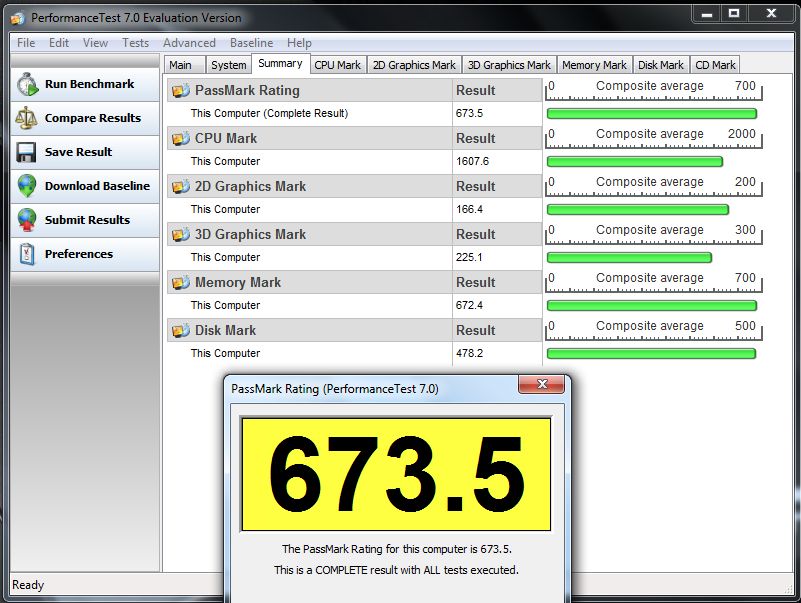This screenshot has height=603, width=801.
Task: Click the Memory Mark section icon
Action: [181, 283]
